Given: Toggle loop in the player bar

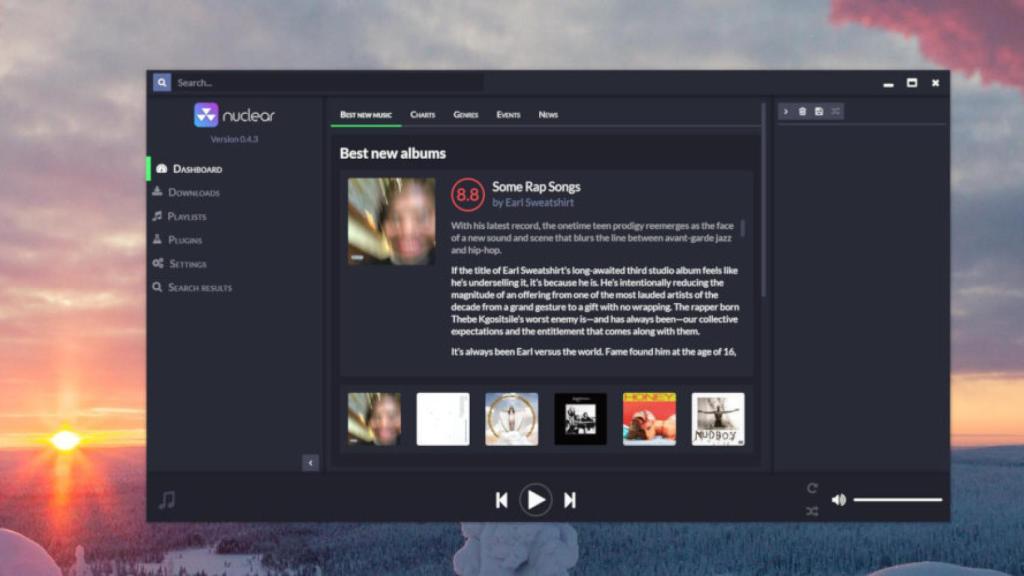Looking at the screenshot, I should pyautogui.click(x=812, y=488).
